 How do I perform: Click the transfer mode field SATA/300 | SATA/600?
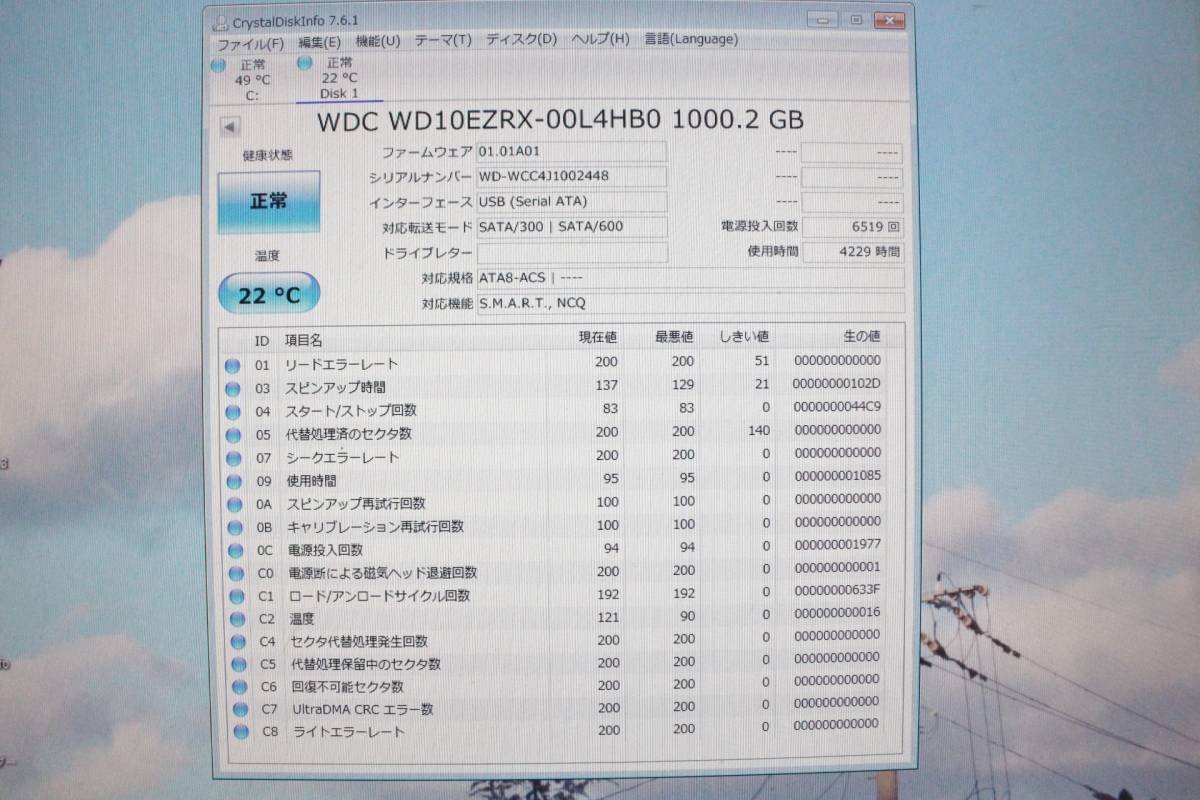(571, 227)
